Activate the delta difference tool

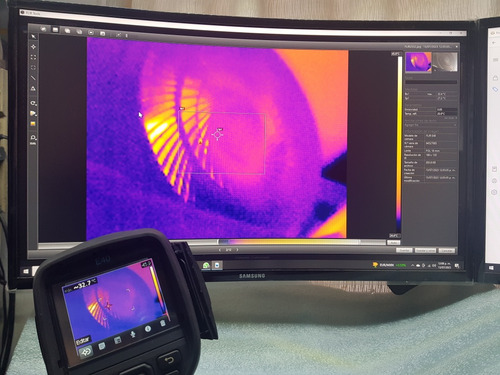33,89
